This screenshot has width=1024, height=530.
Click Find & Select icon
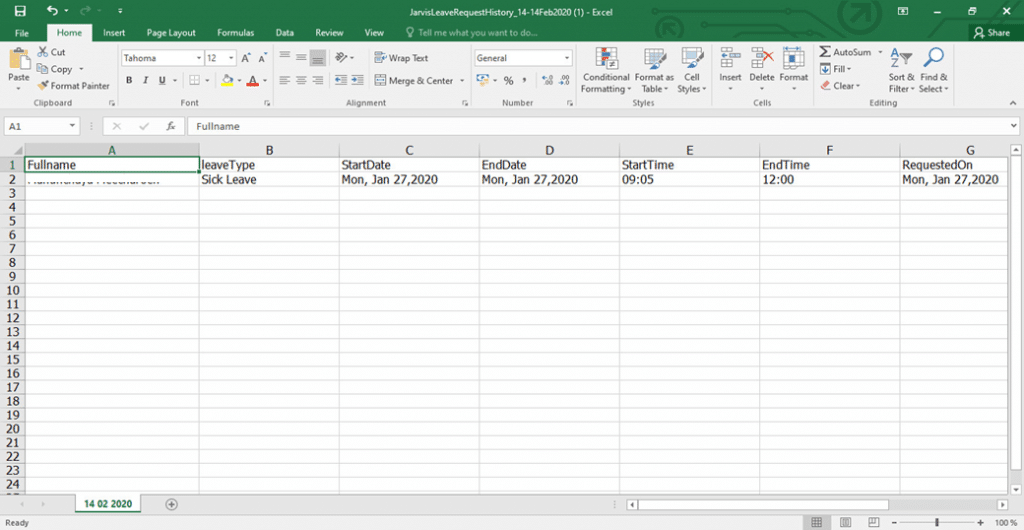point(934,70)
